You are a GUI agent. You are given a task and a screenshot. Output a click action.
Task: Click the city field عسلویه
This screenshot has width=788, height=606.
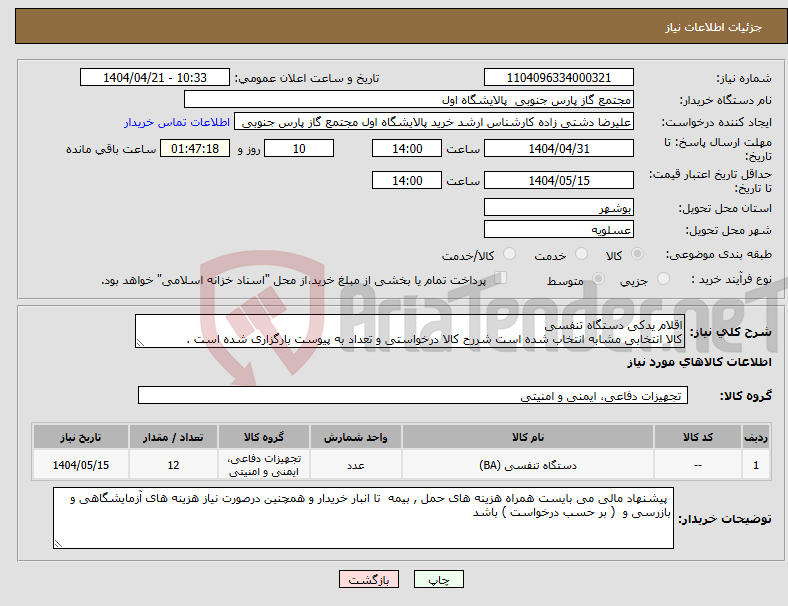point(558,229)
